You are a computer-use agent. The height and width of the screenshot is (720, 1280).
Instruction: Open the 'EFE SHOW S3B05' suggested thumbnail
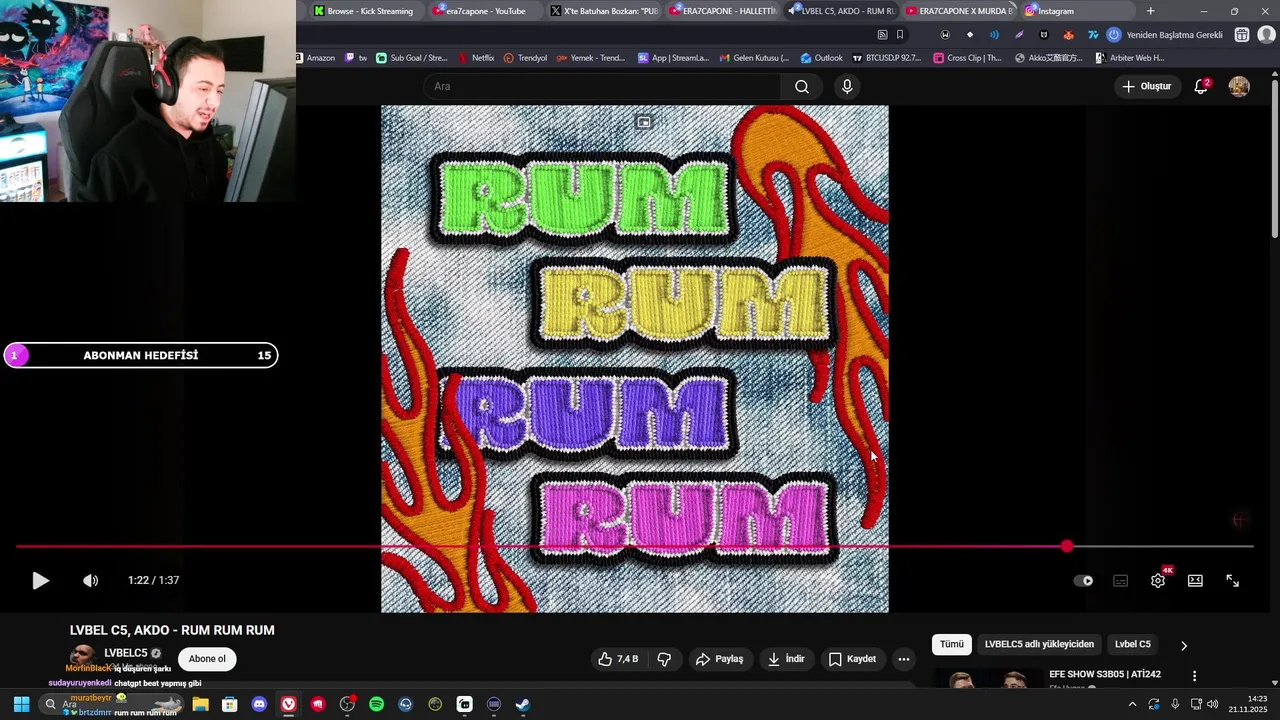coord(988,679)
